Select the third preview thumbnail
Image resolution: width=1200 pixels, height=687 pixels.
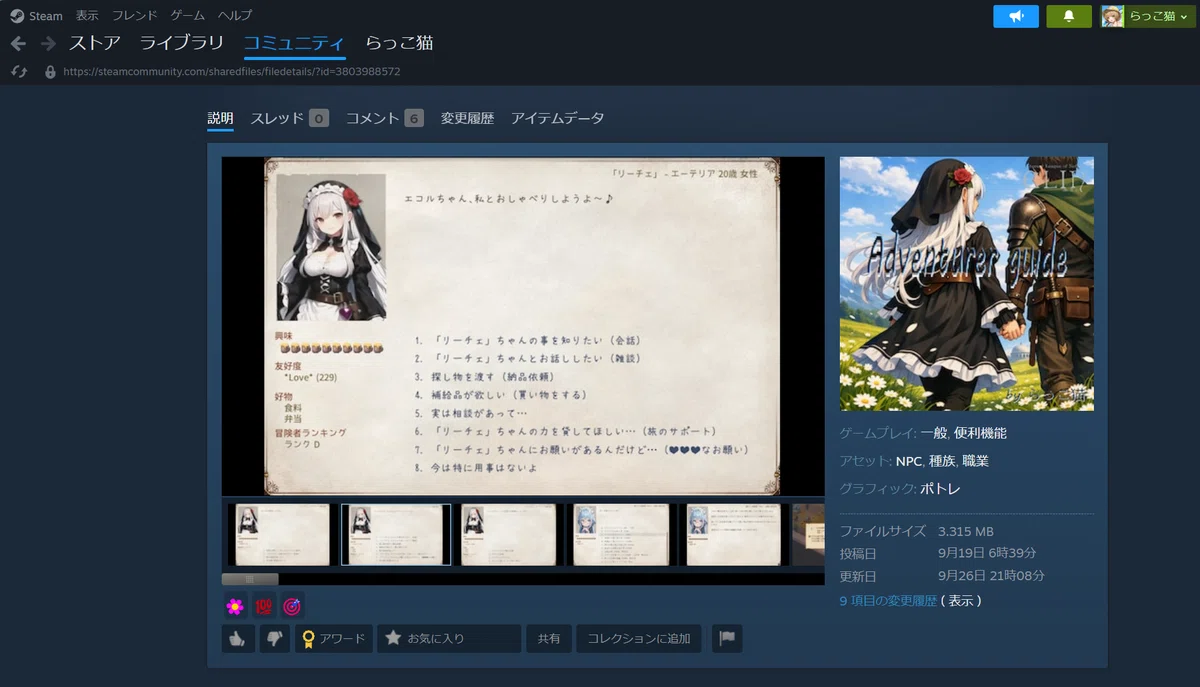508,535
